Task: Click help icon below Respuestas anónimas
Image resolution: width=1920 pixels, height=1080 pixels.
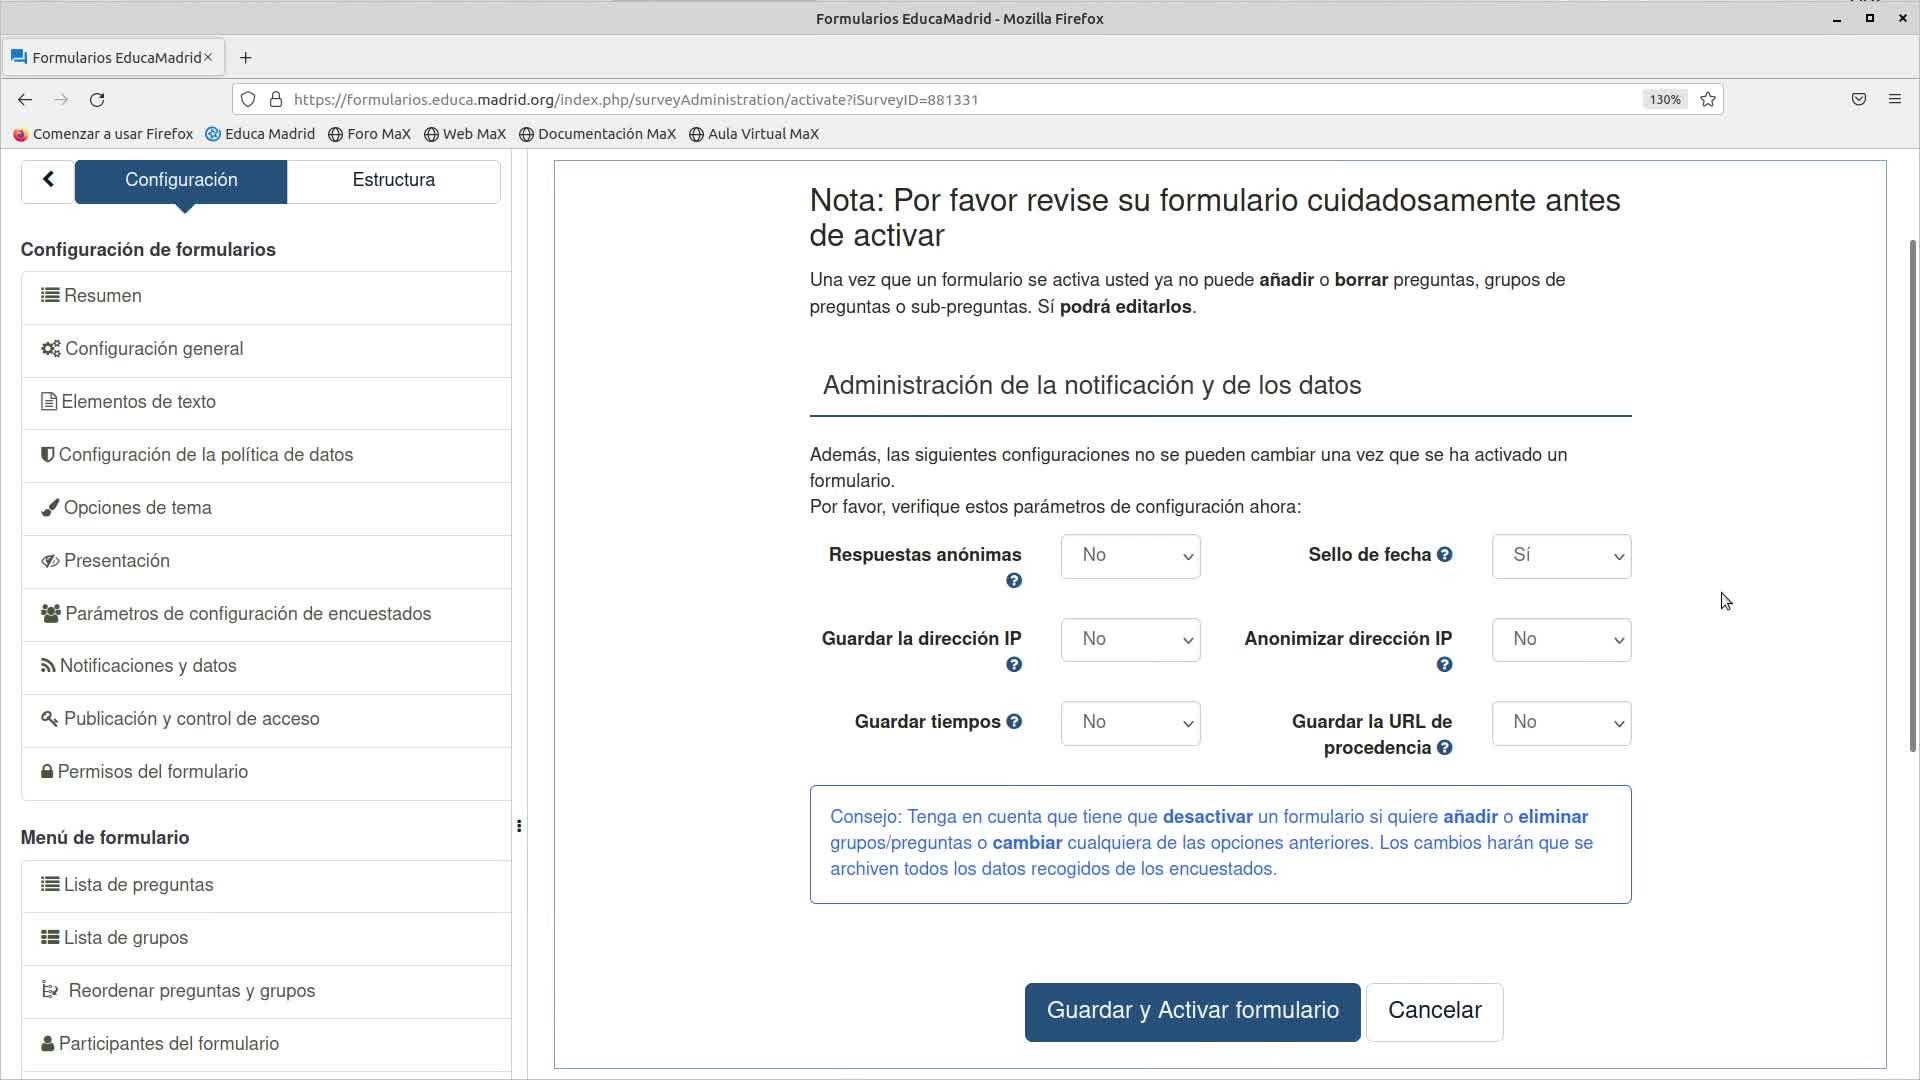Action: 1013,581
